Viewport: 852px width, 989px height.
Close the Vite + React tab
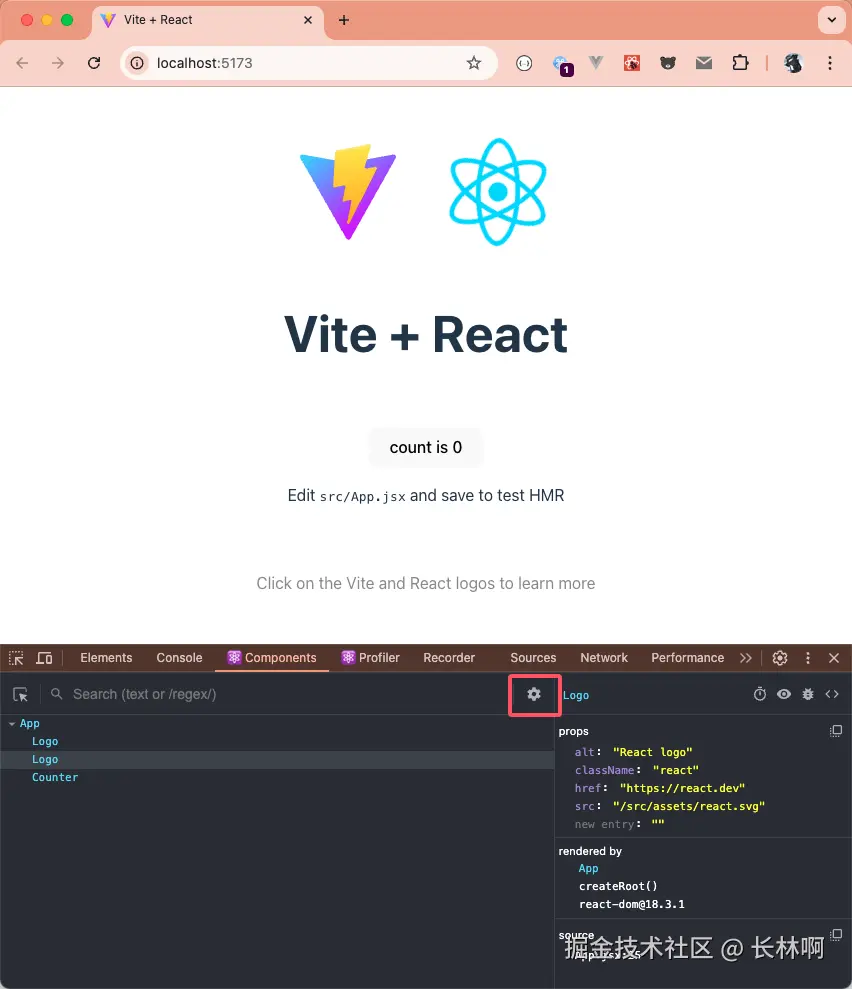click(308, 20)
